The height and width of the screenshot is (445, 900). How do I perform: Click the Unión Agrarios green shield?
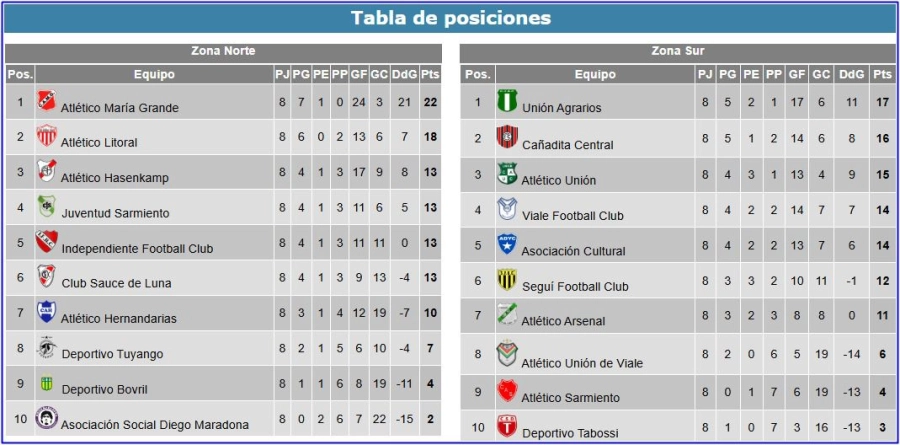[x=507, y=100]
